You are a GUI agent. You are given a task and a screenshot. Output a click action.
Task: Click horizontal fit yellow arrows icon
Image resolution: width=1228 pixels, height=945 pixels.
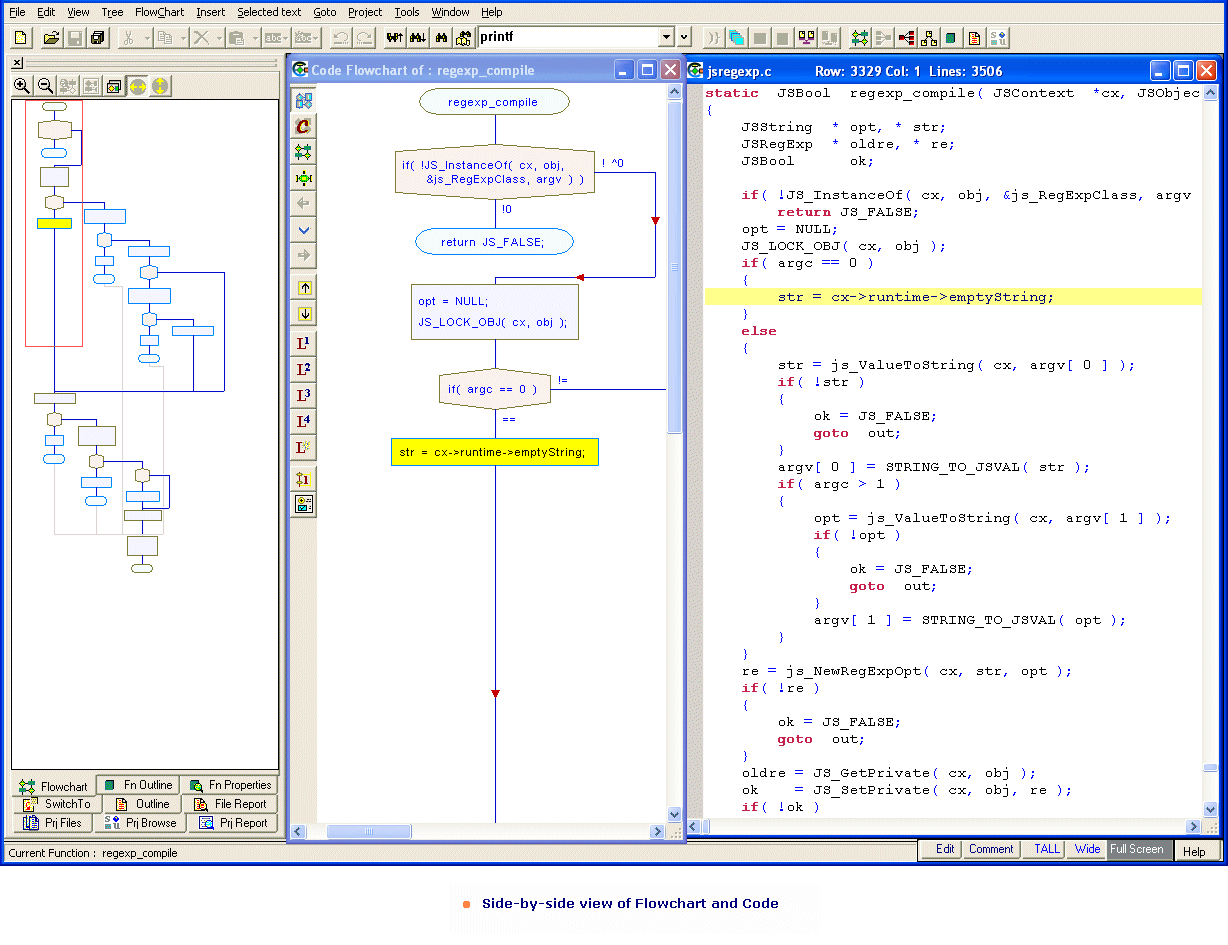click(x=137, y=86)
